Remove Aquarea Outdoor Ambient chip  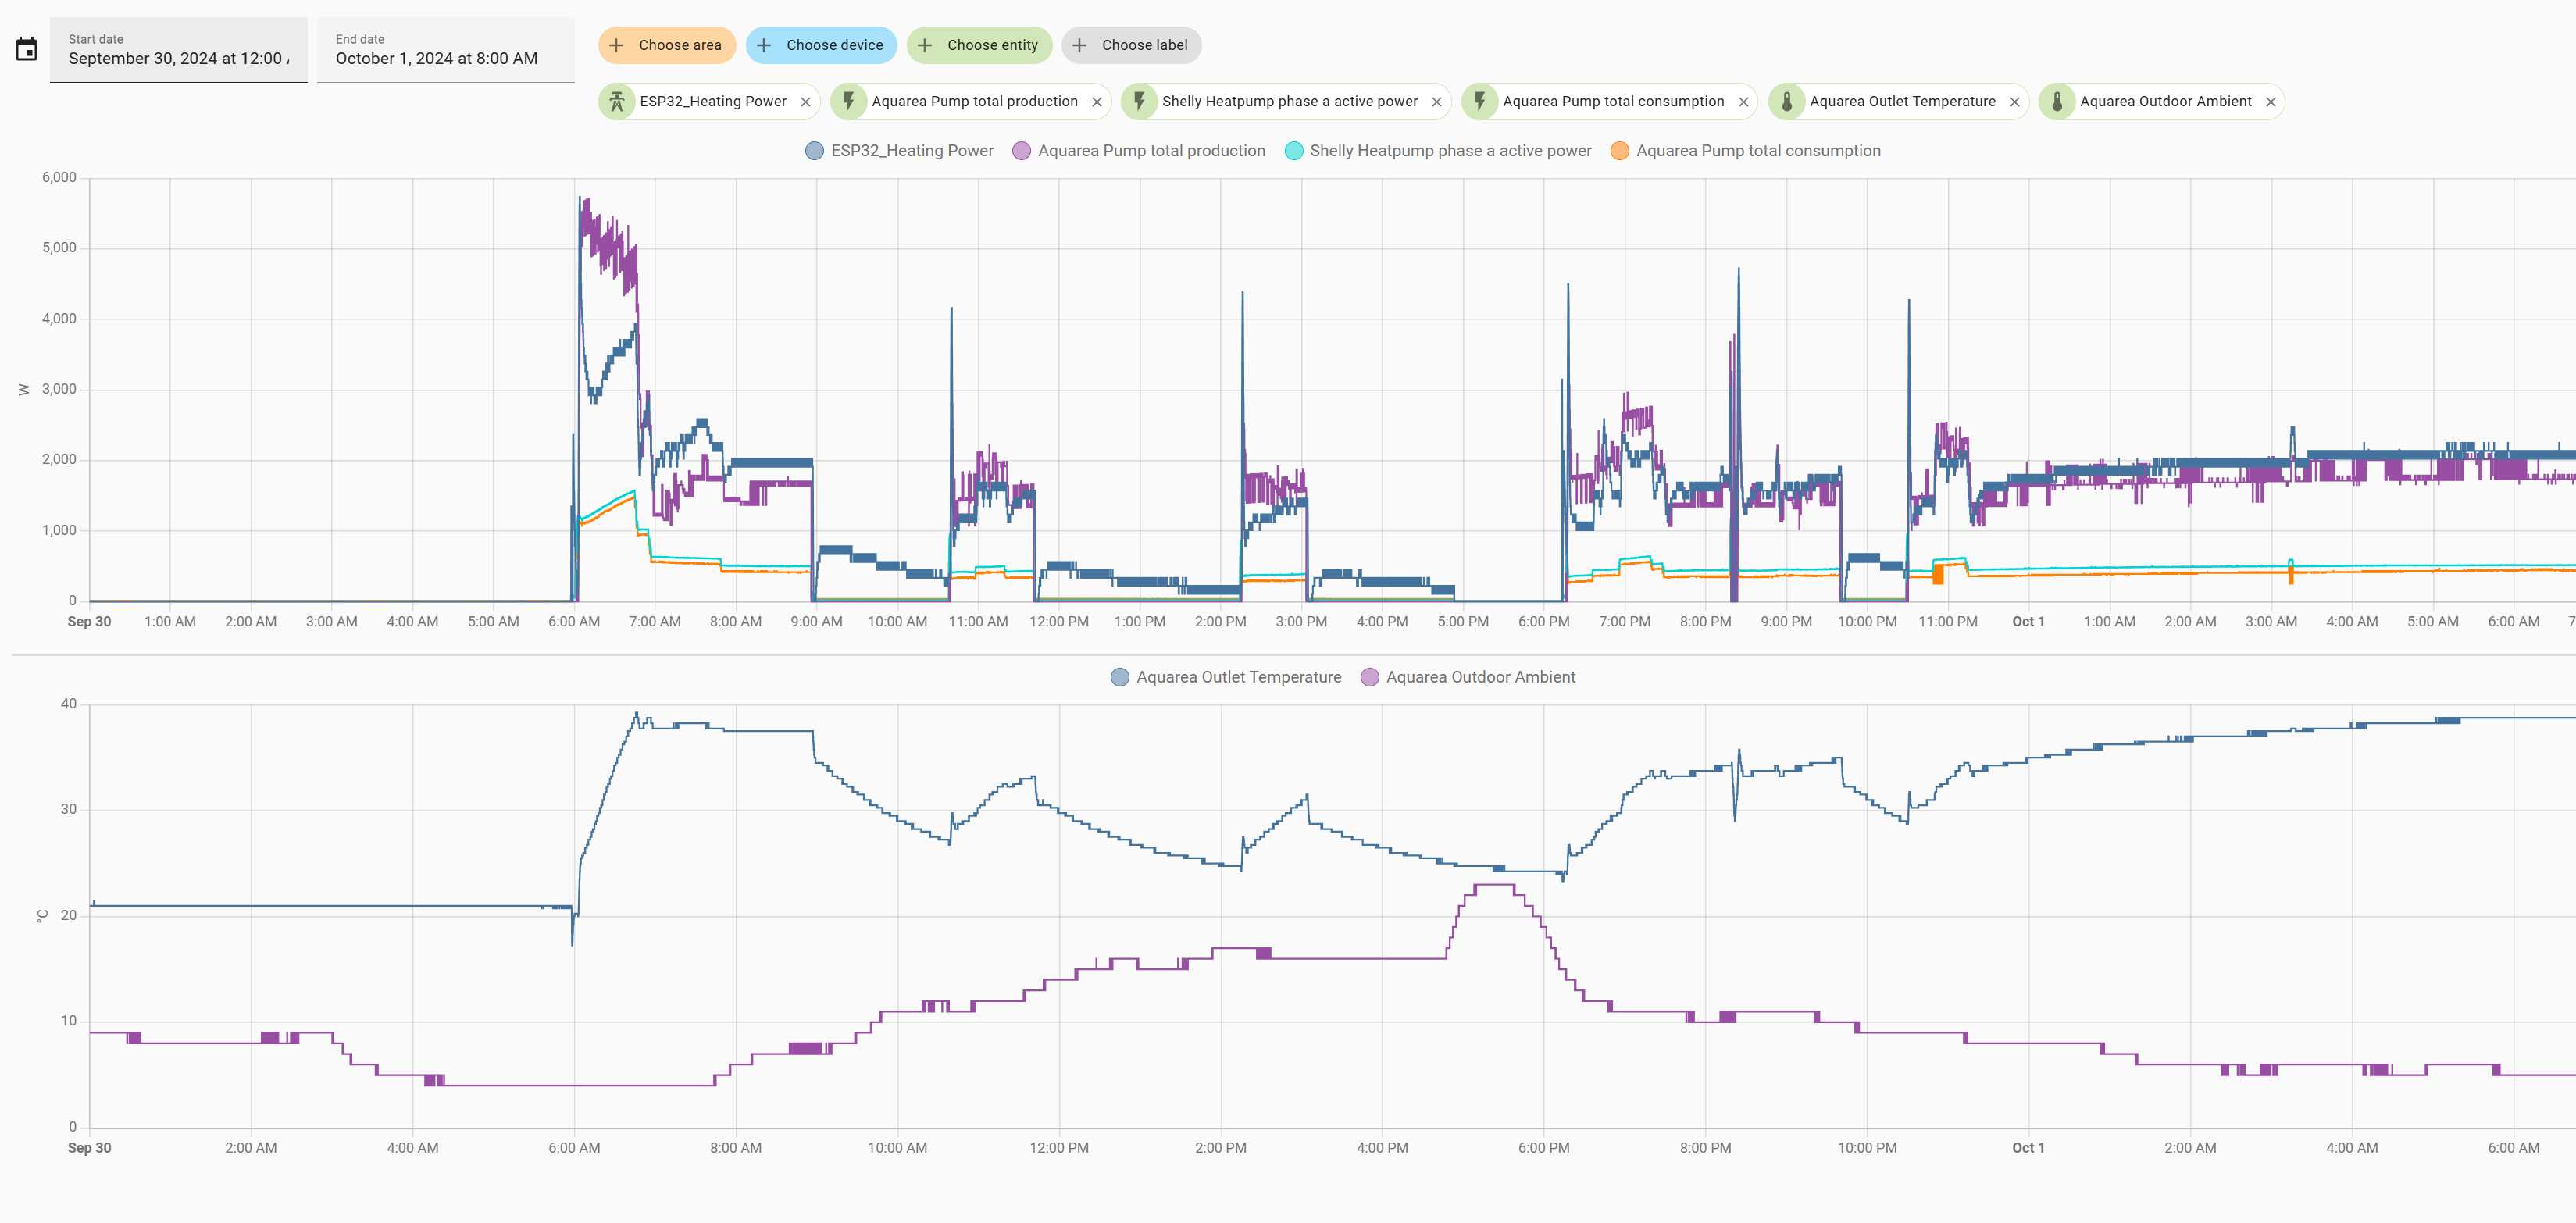(x=2270, y=102)
